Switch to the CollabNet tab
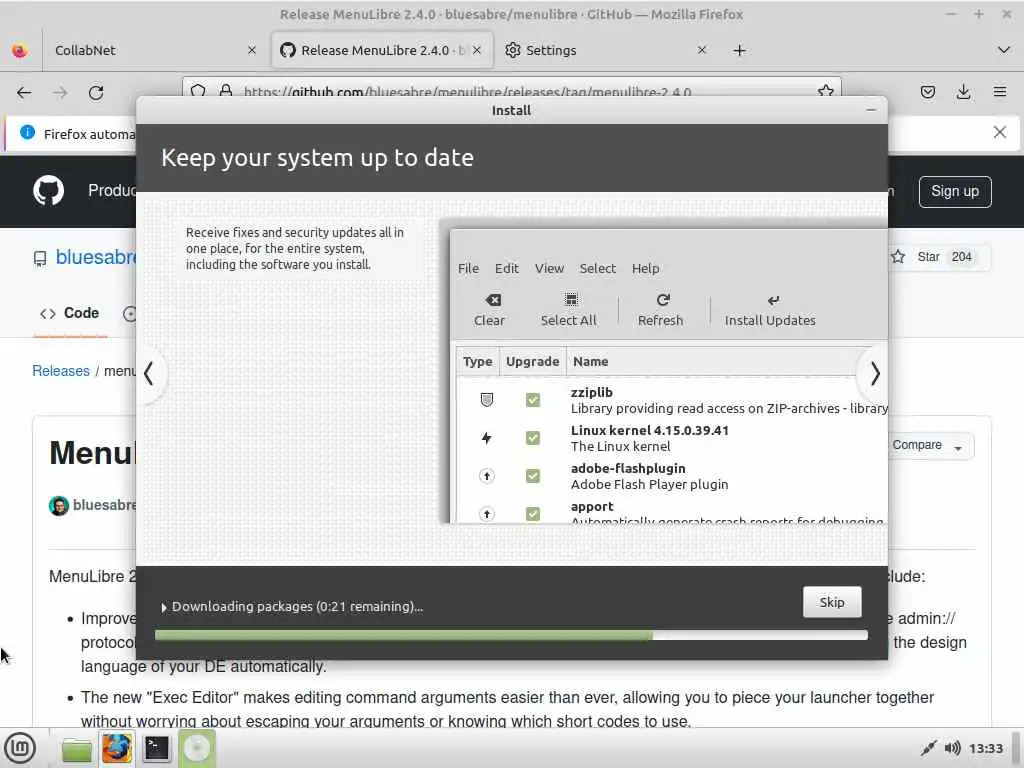 [x=152, y=50]
